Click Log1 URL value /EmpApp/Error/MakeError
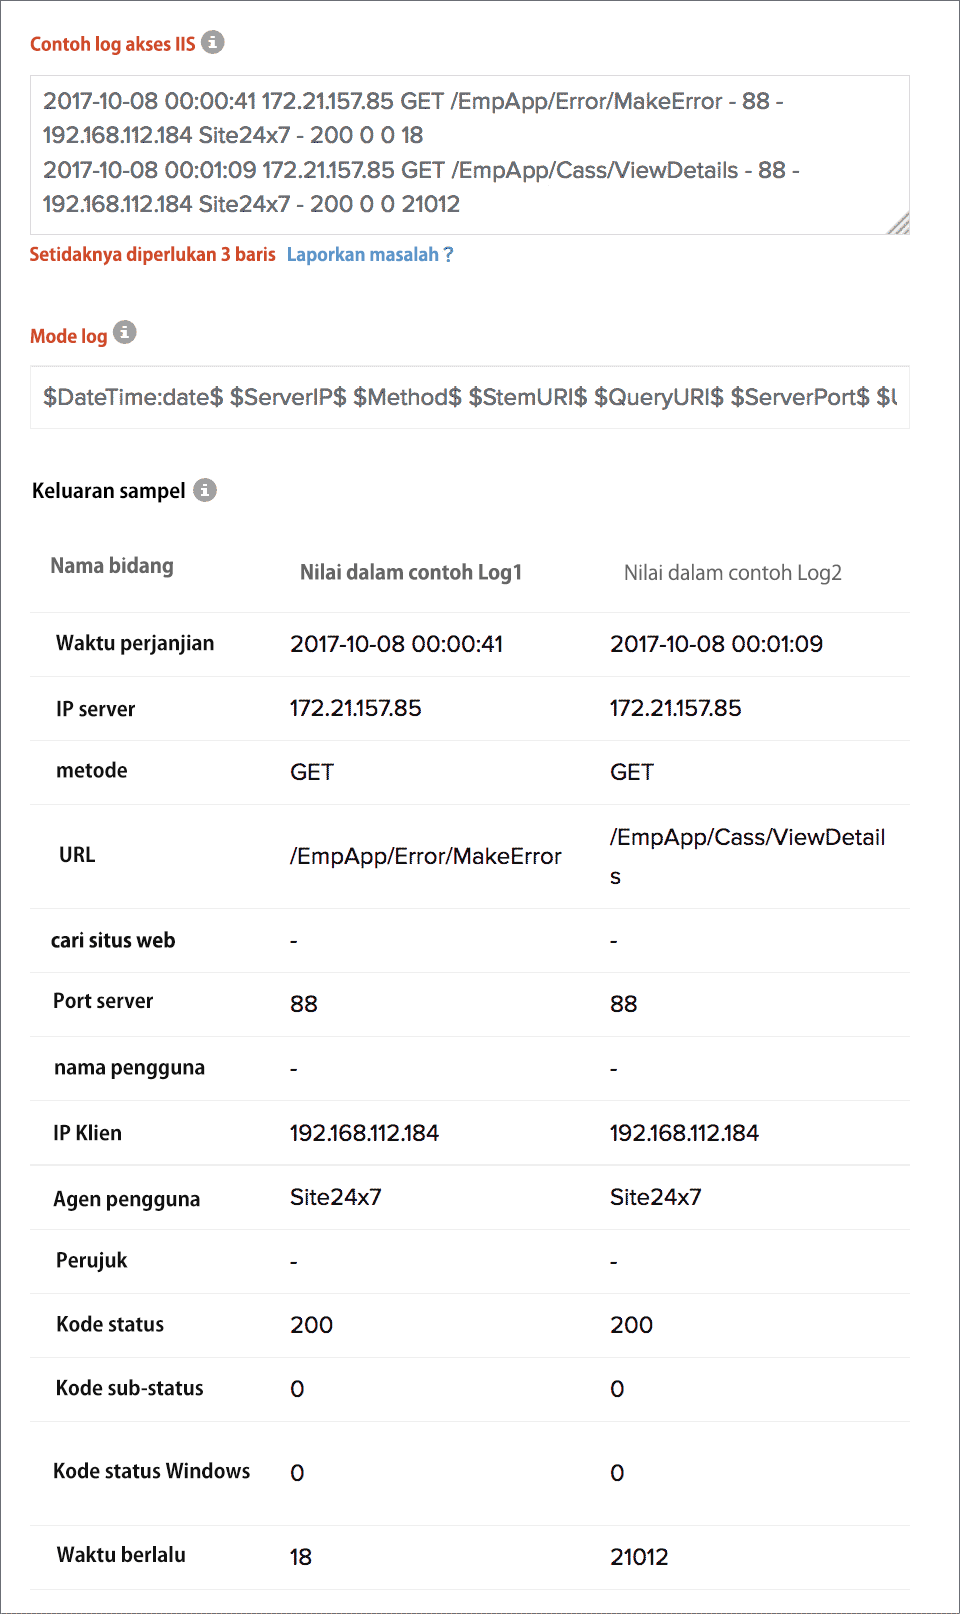Viewport: 960px width, 1614px height. [426, 856]
